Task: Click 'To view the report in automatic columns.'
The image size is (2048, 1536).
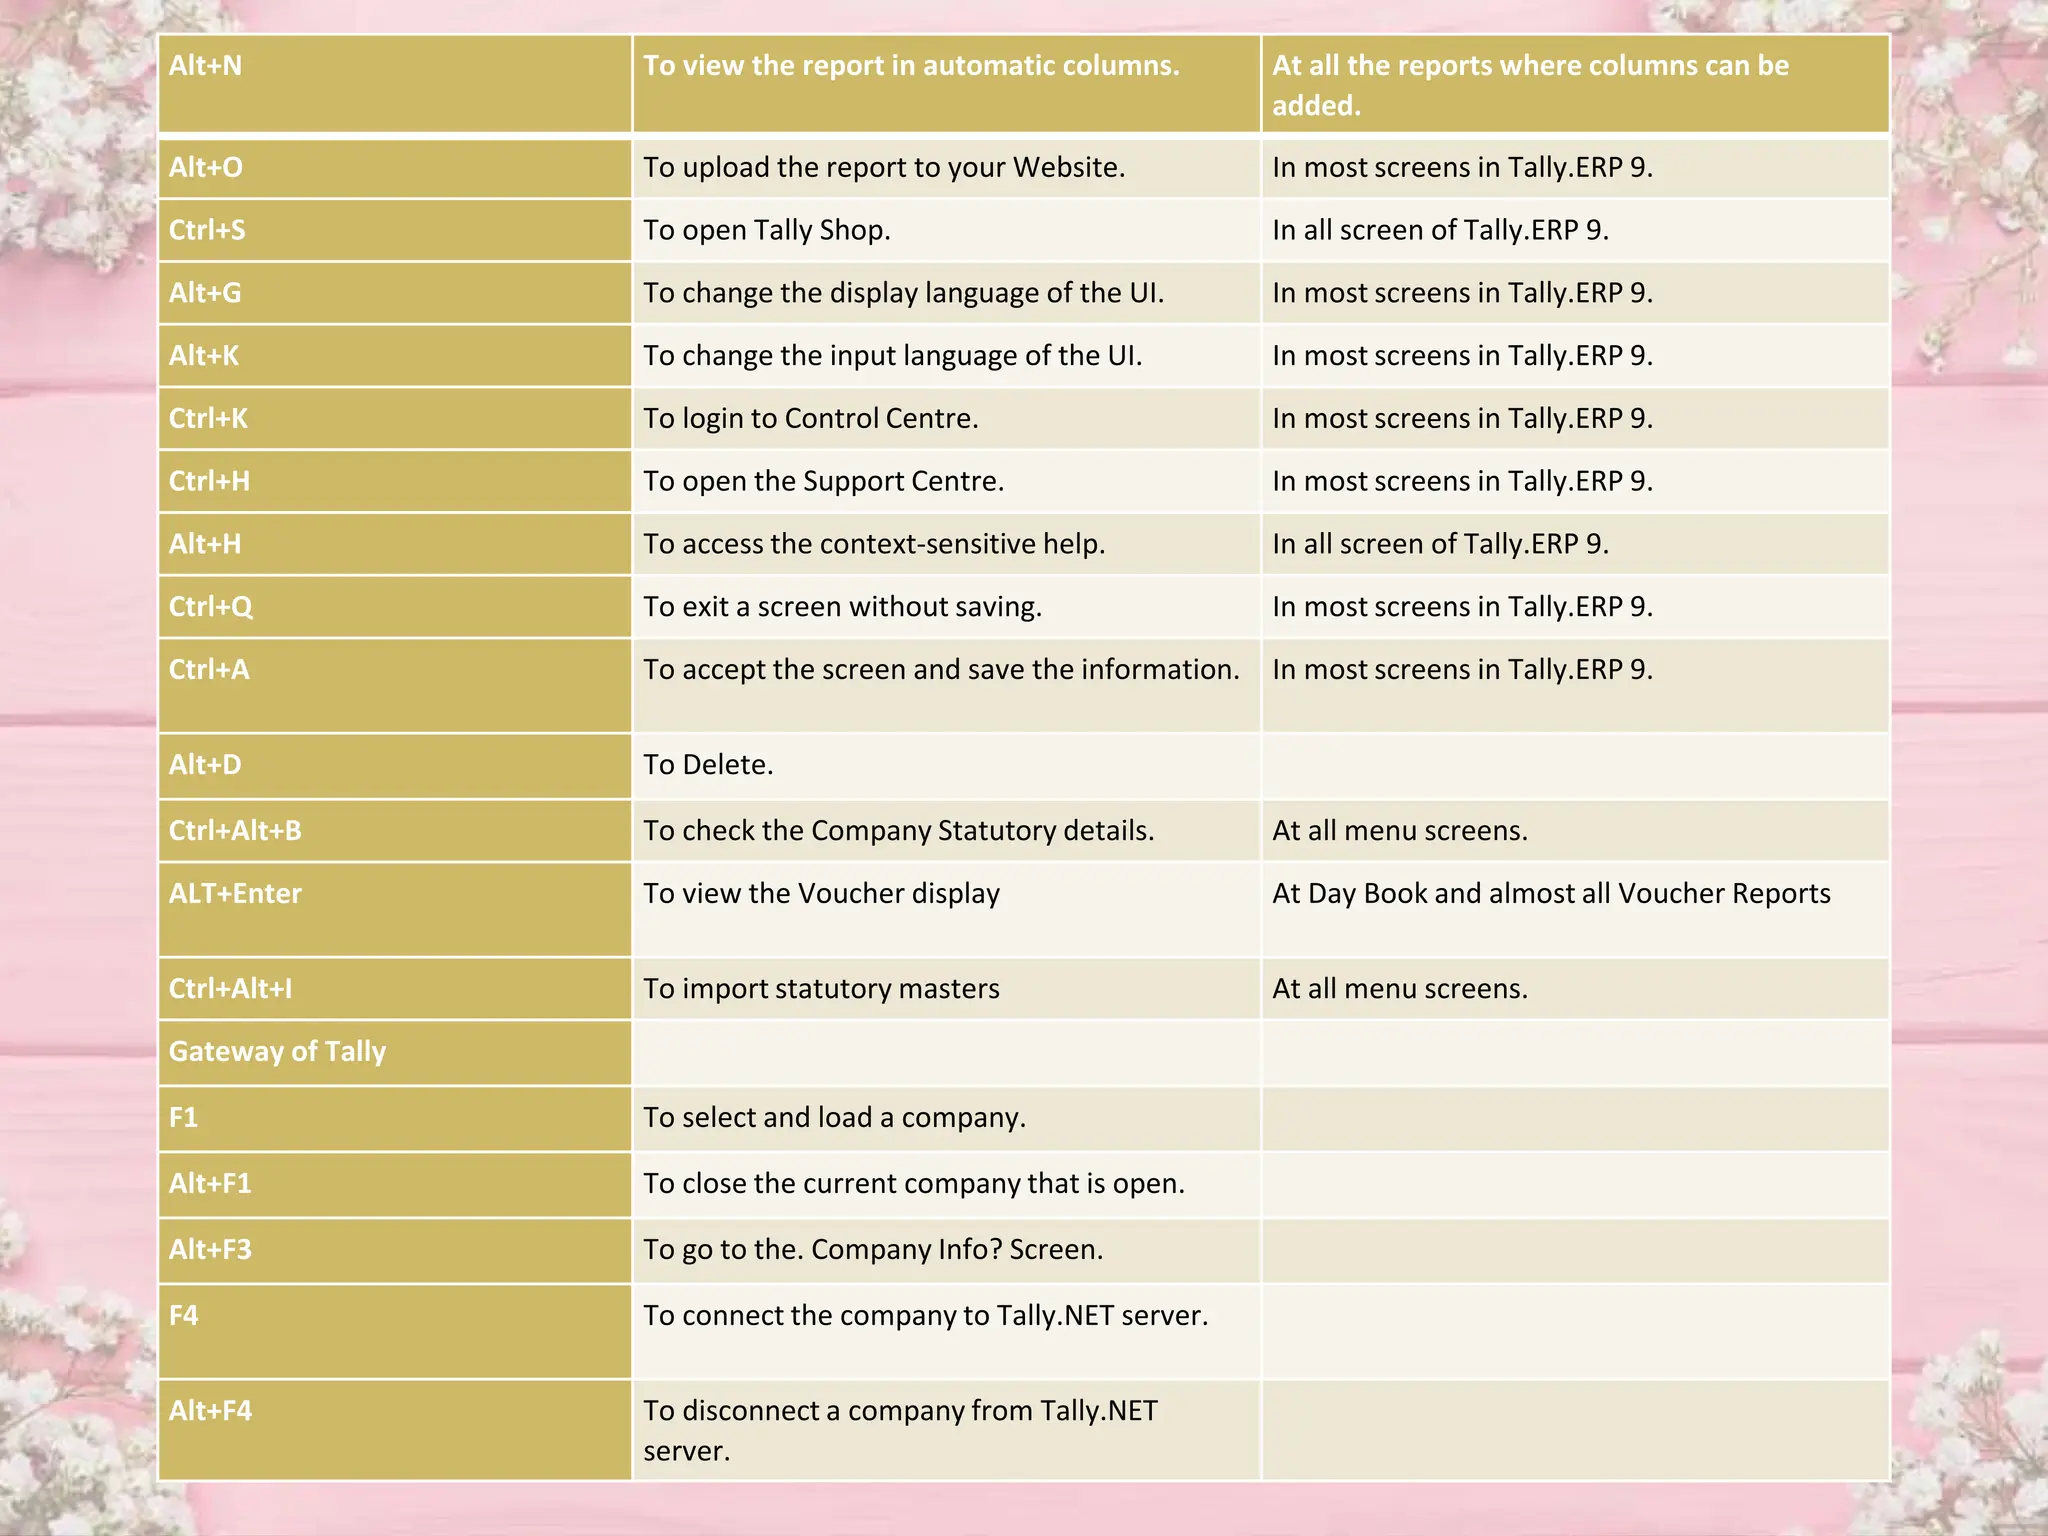Action: (911, 66)
